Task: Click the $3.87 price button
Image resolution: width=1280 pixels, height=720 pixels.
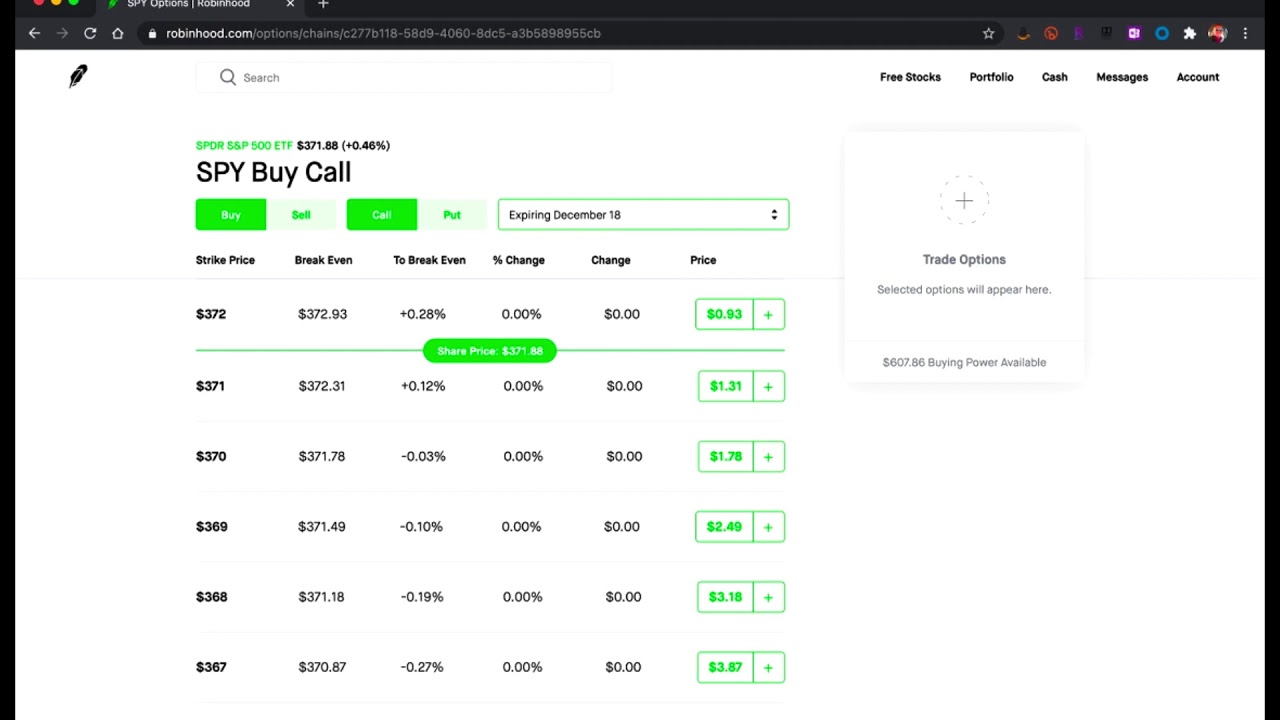Action: tap(725, 667)
